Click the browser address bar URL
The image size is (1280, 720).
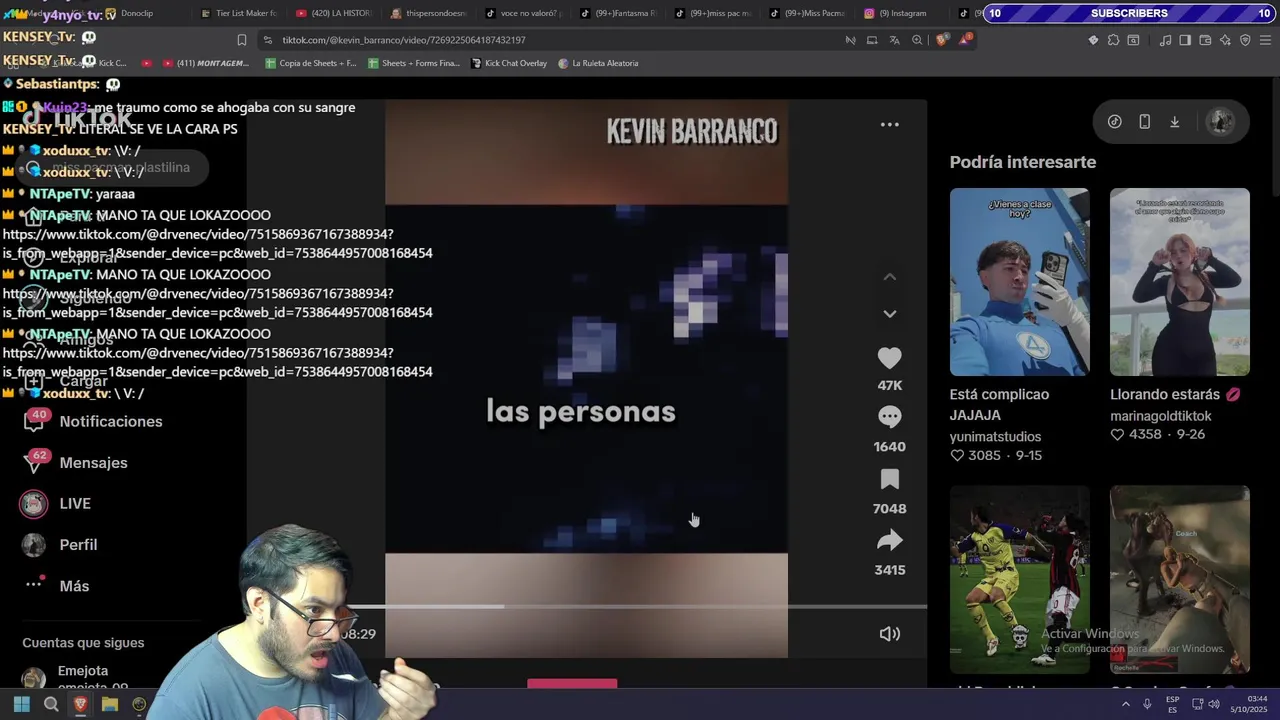tap(403, 40)
